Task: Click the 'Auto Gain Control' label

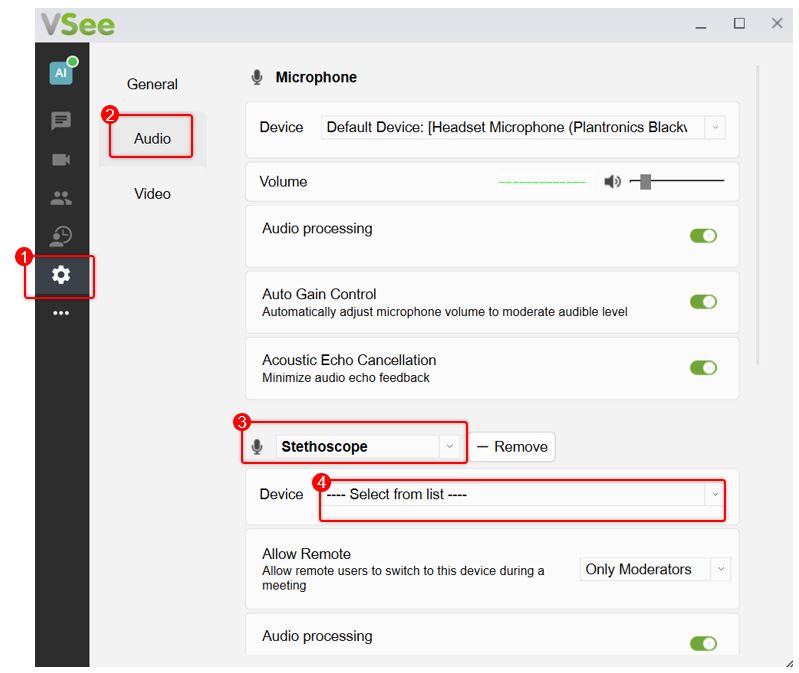Action: (x=319, y=294)
